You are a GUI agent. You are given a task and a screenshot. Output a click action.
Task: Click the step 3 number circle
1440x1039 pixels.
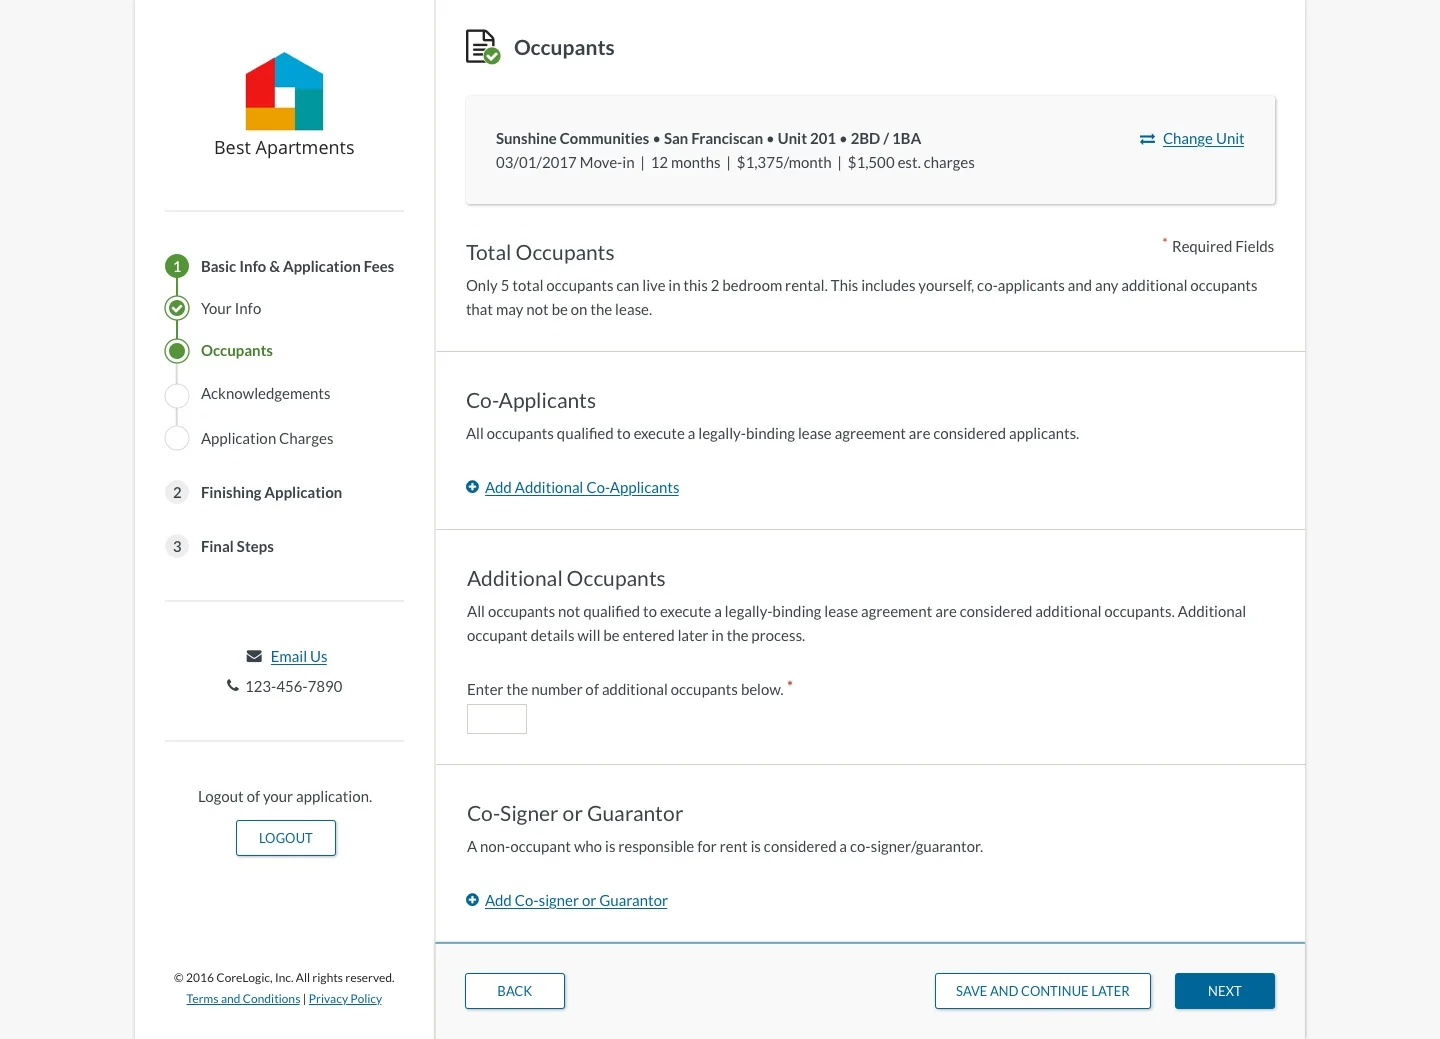click(x=177, y=546)
